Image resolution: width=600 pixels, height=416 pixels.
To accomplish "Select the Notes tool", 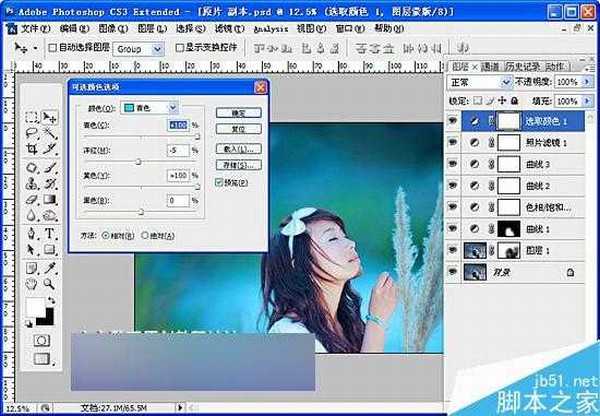I will (32, 268).
